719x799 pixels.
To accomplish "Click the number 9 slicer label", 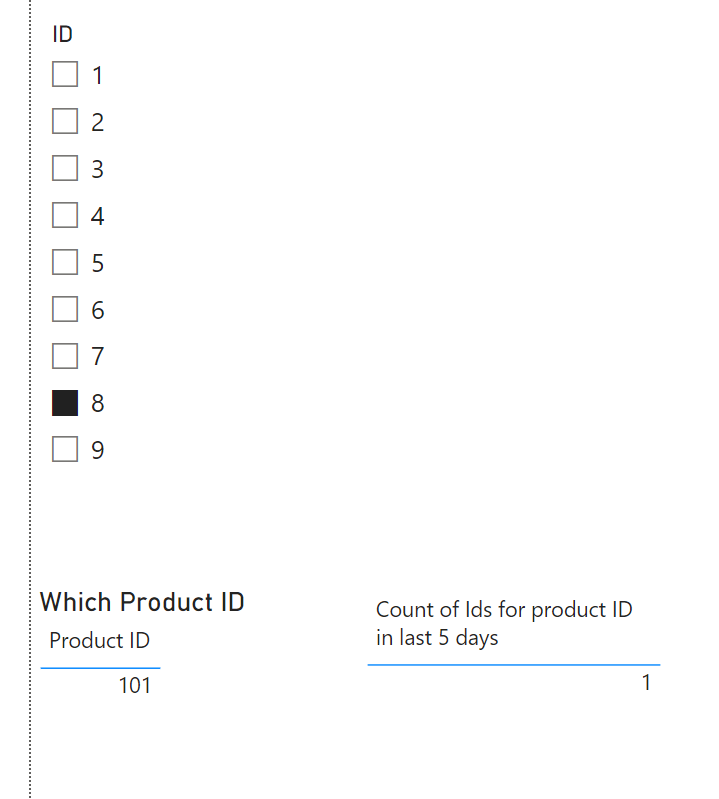I will pyautogui.click(x=98, y=450).
